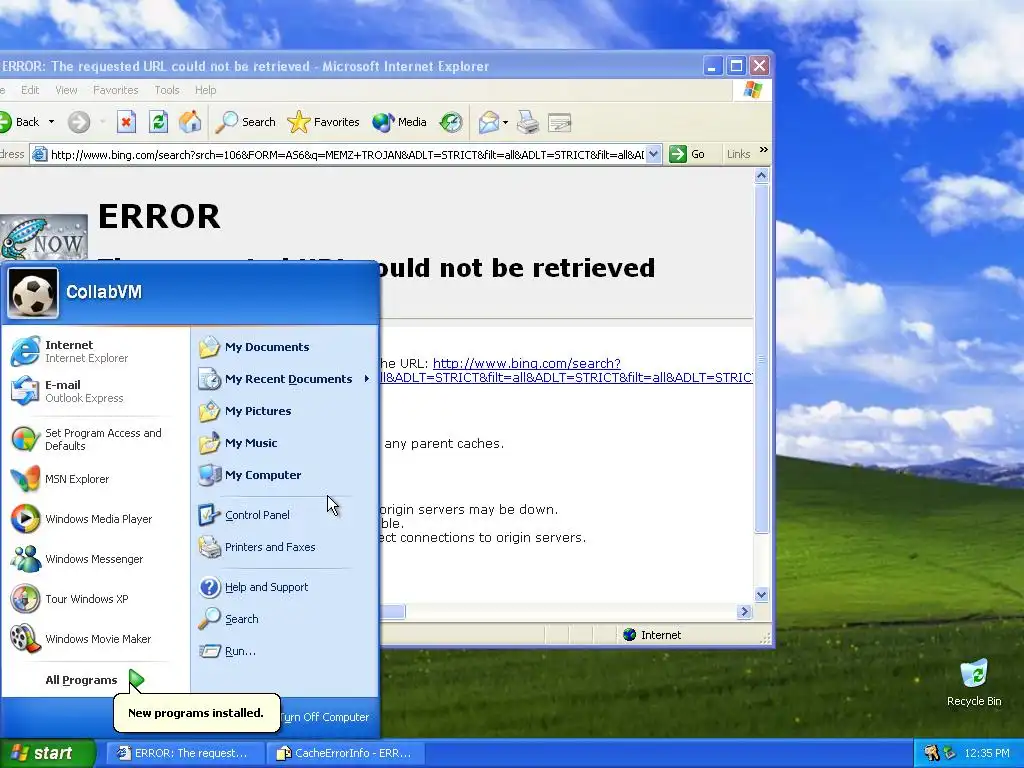The height and width of the screenshot is (768, 1024).
Task: Click the Internet zone status bar indicator
Action: click(652, 635)
